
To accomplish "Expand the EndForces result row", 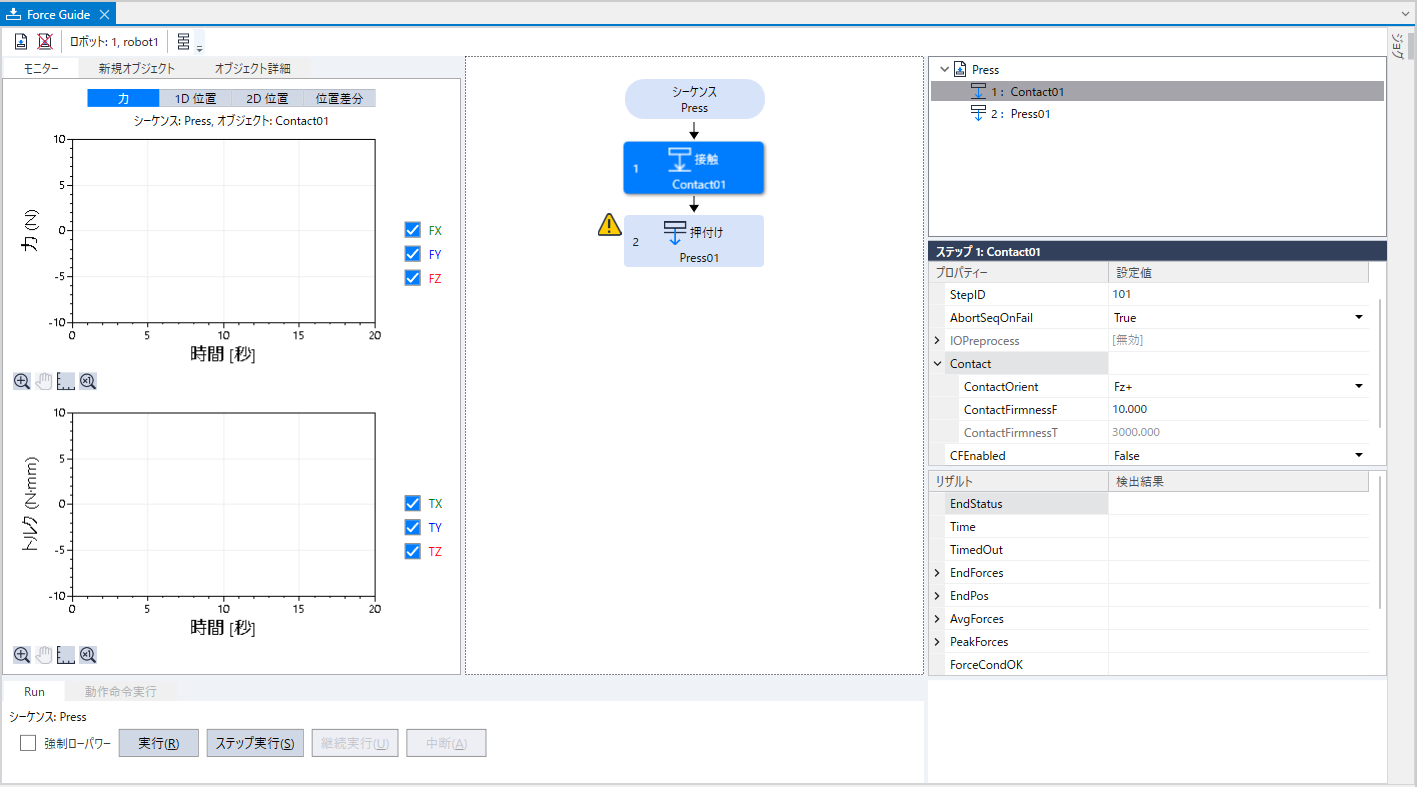I will click(x=937, y=573).
